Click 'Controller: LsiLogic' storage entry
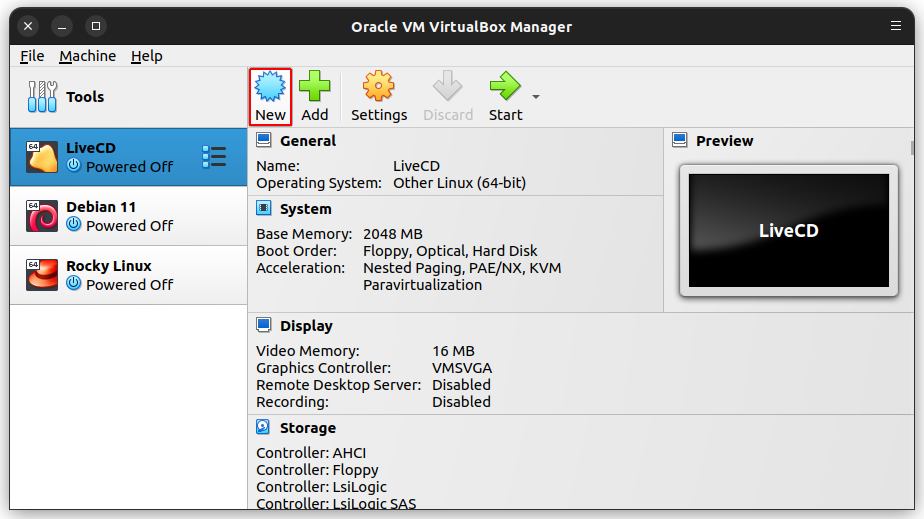The image size is (924, 519). tap(321, 487)
